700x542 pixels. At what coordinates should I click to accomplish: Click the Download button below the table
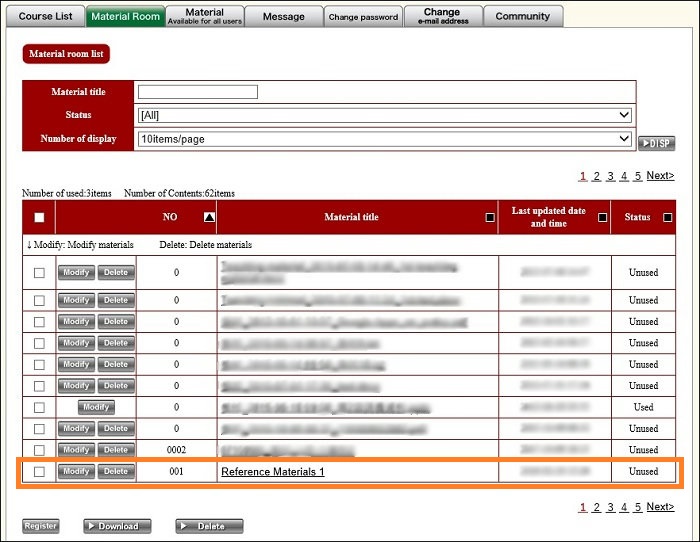(x=117, y=526)
